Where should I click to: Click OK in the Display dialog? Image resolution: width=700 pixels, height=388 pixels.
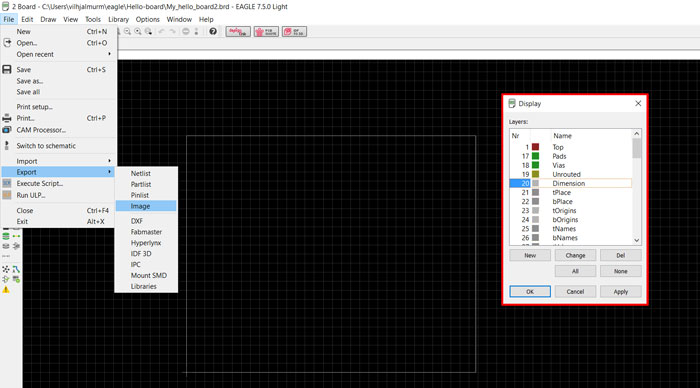[x=530, y=292]
